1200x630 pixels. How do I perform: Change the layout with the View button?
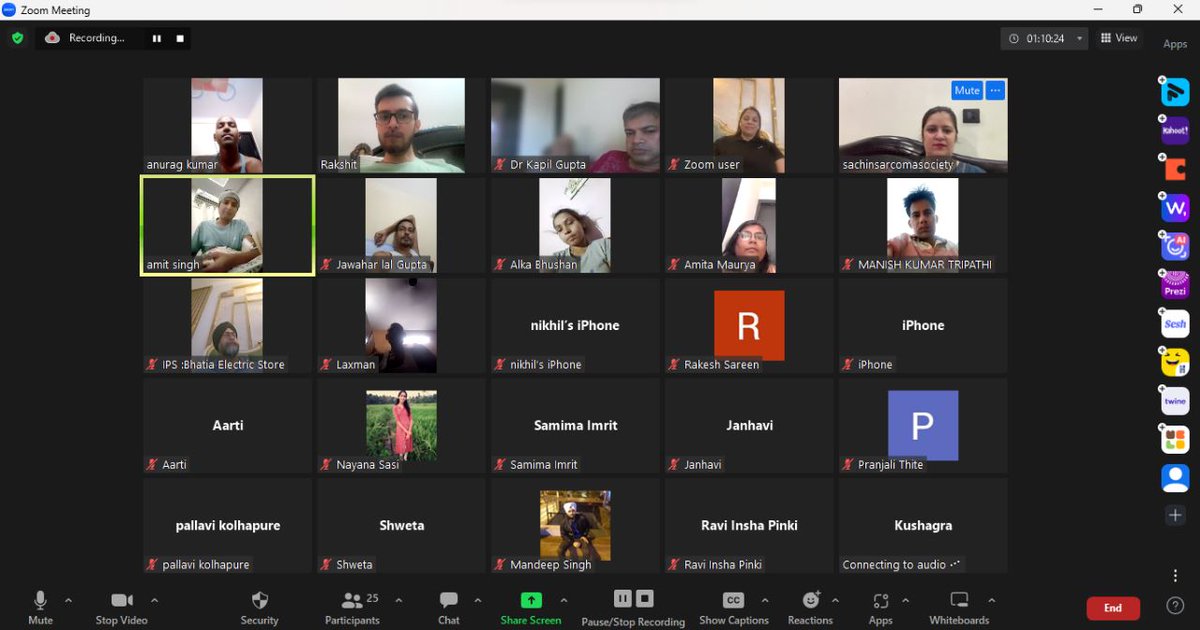(1119, 38)
